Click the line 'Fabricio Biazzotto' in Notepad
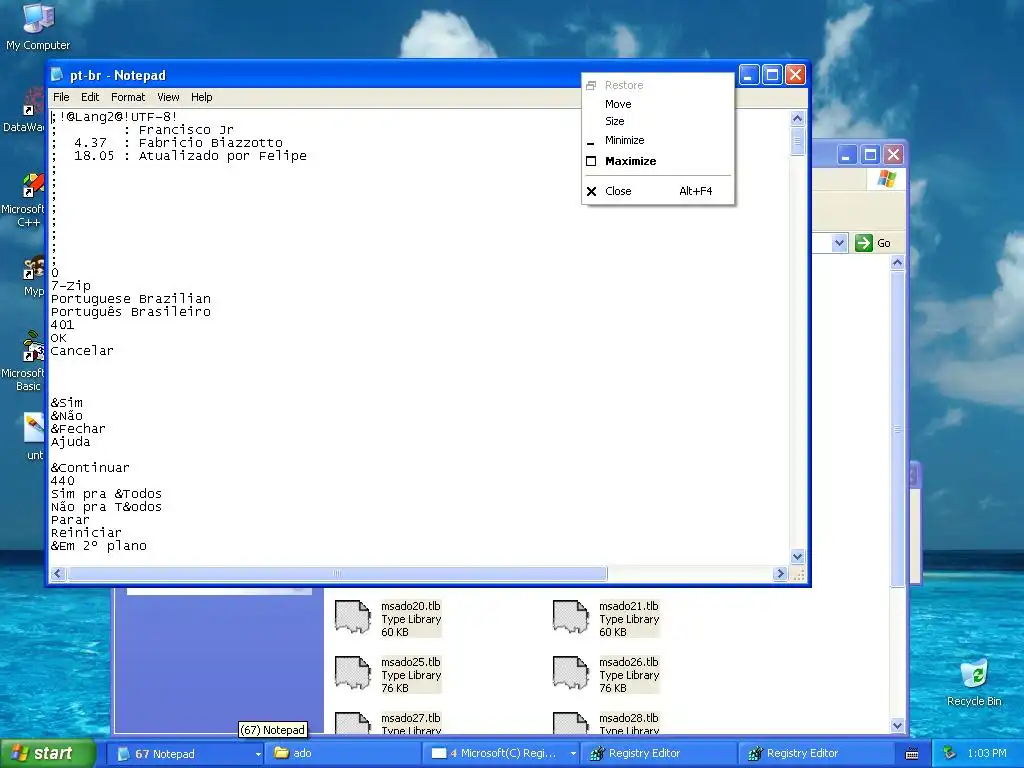Screen dimensions: 1024x768 pos(210,142)
